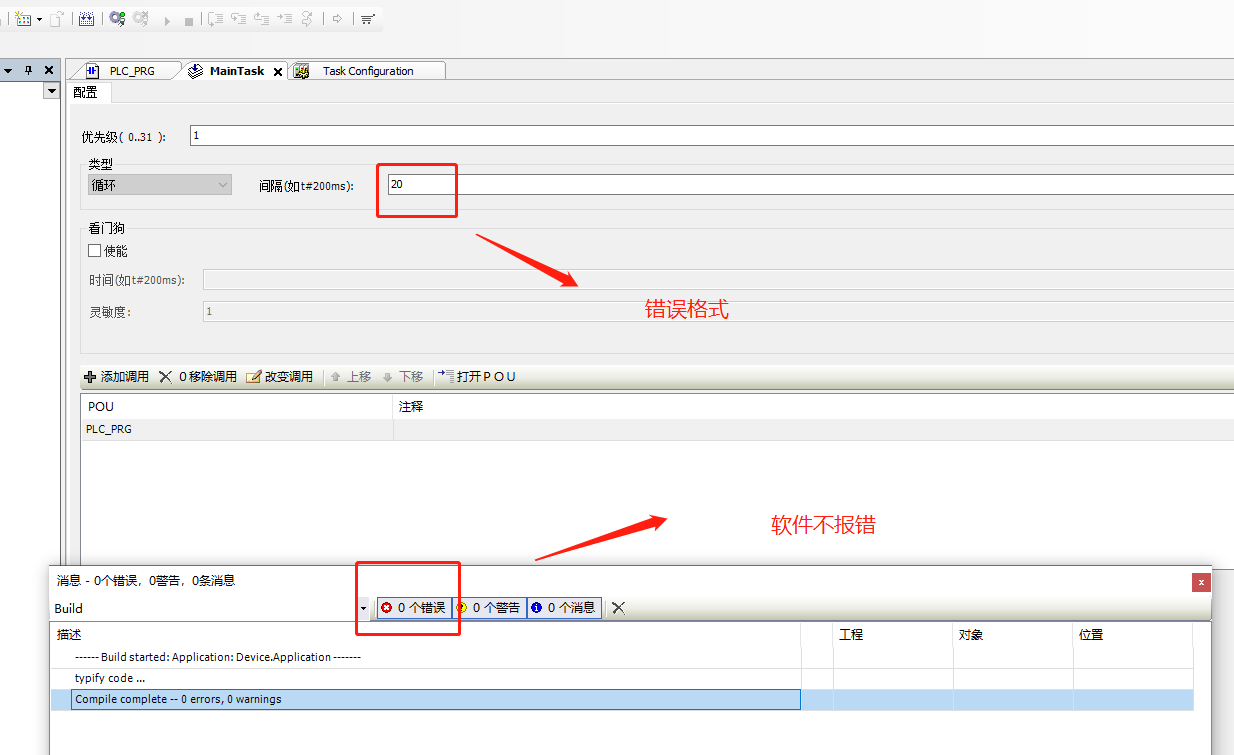Select the 'Build started' message row
Image resolution: width=1234 pixels, height=755 pixels.
(622, 657)
